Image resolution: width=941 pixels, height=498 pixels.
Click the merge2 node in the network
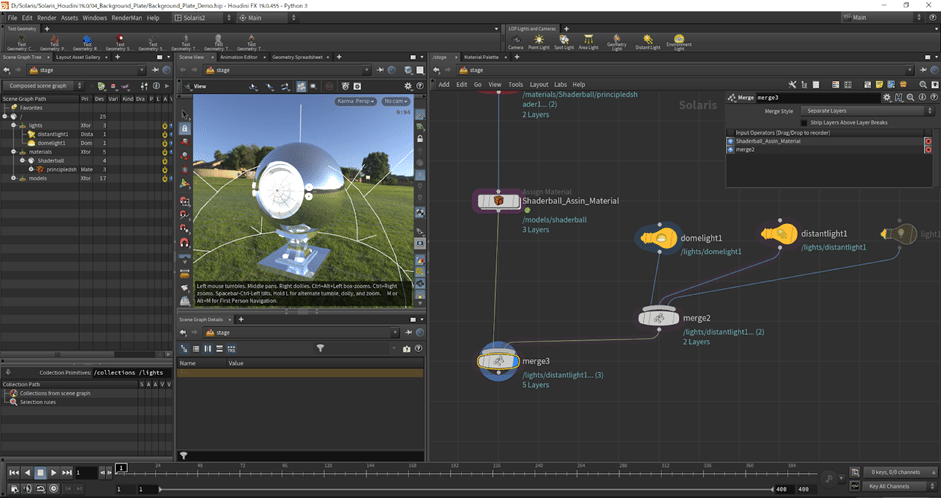point(659,317)
